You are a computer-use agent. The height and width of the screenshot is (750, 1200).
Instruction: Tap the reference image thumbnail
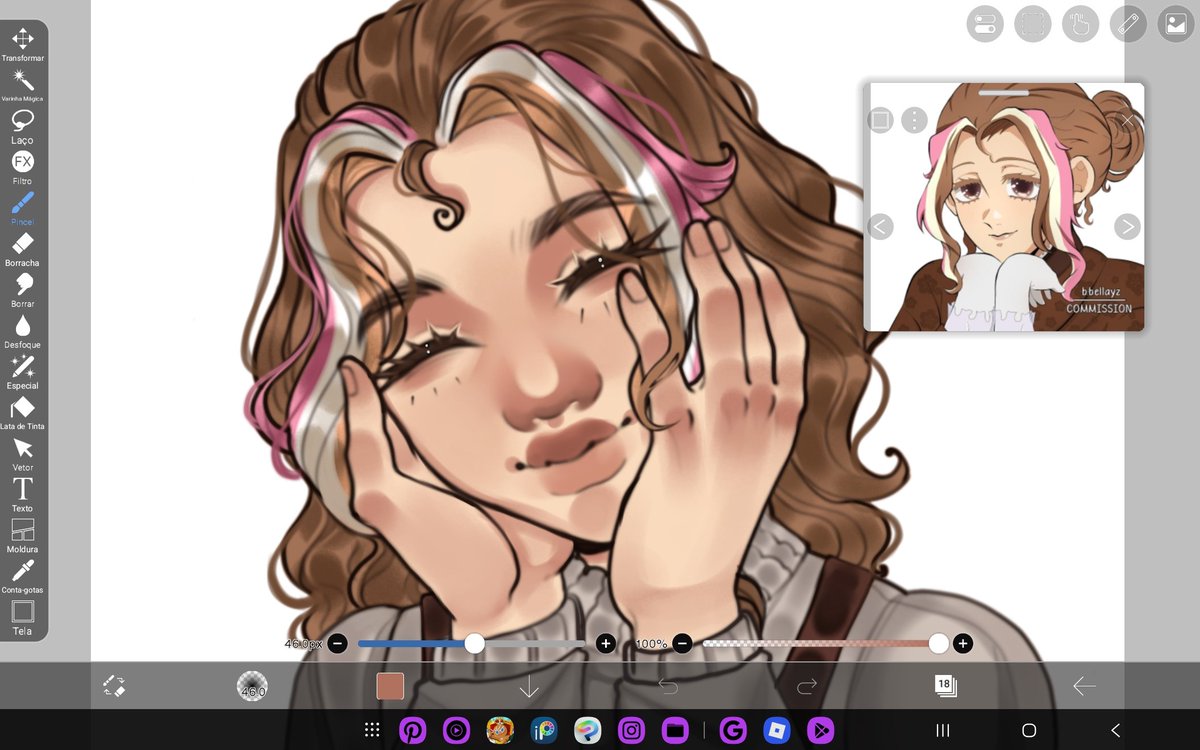tap(1004, 207)
